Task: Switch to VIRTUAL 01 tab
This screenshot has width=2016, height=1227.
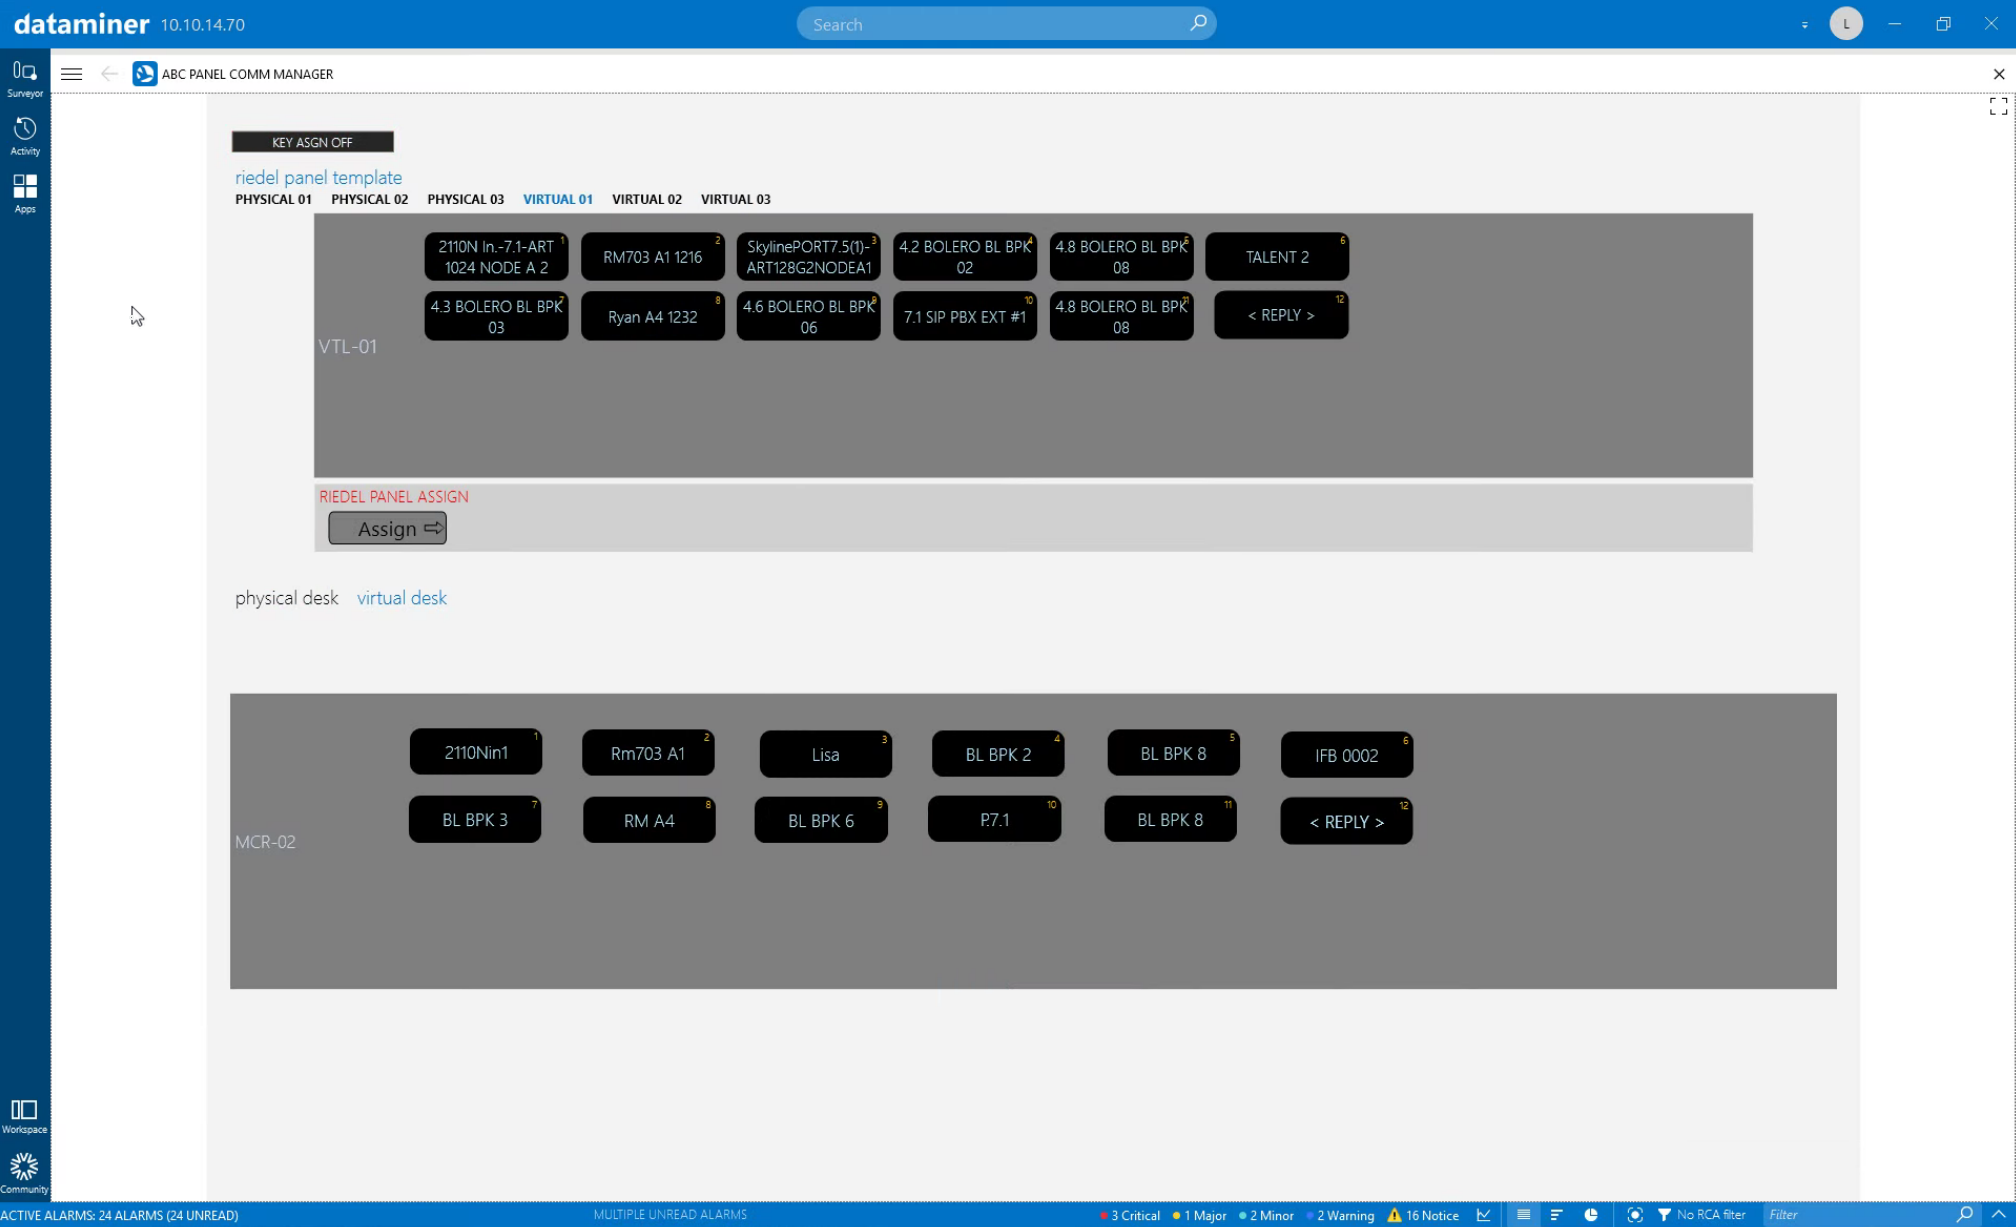Action: pos(558,199)
